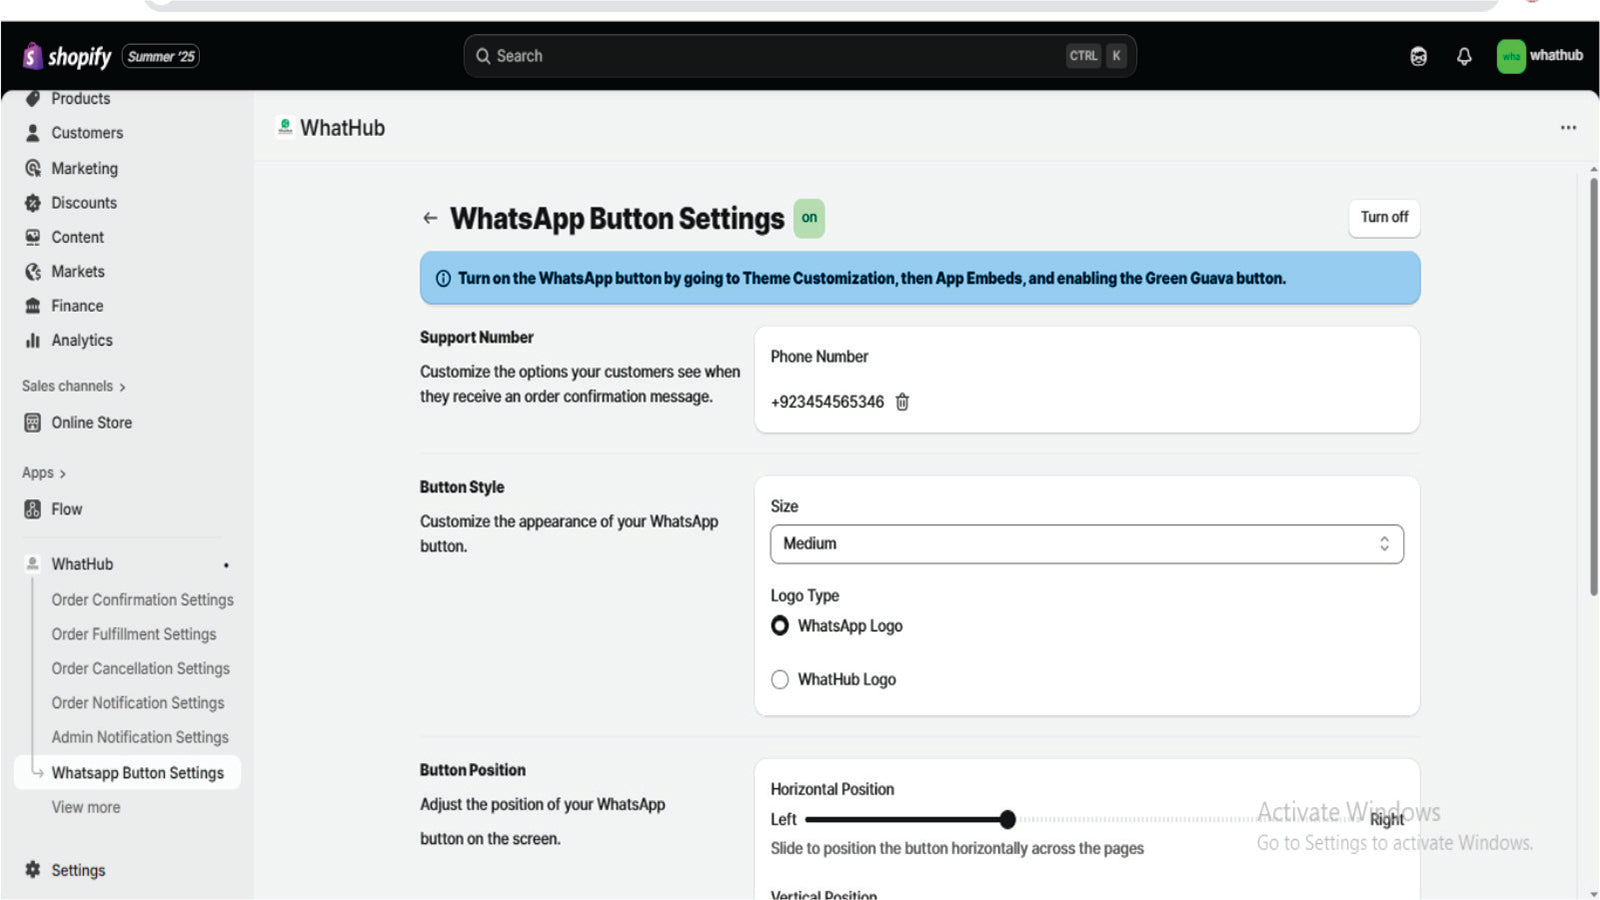Click the Shopify logo
Image resolution: width=1600 pixels, height=900 pixels.
coord(67,56)
